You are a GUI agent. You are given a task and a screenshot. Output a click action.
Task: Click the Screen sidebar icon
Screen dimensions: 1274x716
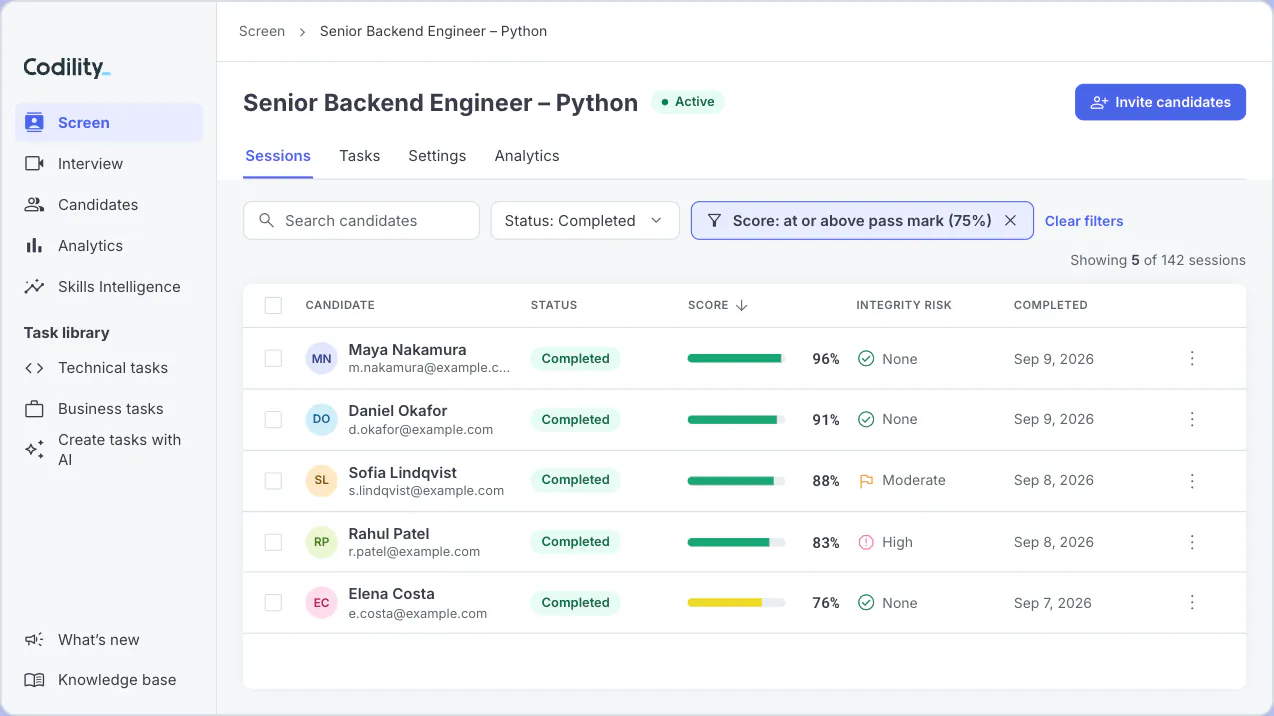click(x=34, y=122)
